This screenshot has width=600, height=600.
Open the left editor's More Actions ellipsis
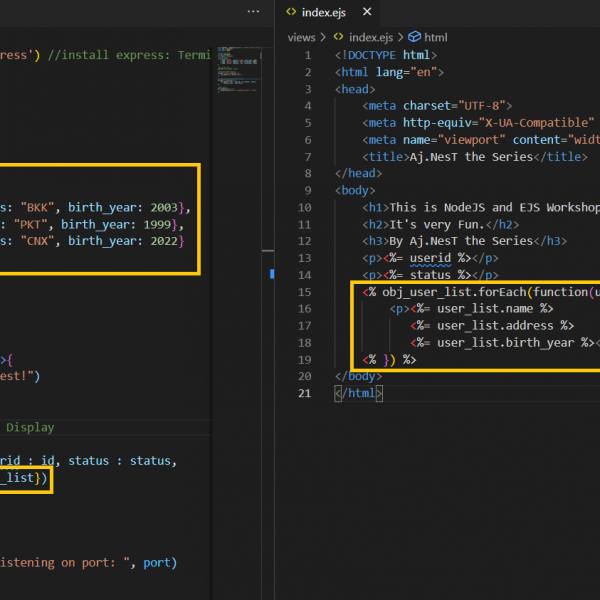click(x=253, y=11)
